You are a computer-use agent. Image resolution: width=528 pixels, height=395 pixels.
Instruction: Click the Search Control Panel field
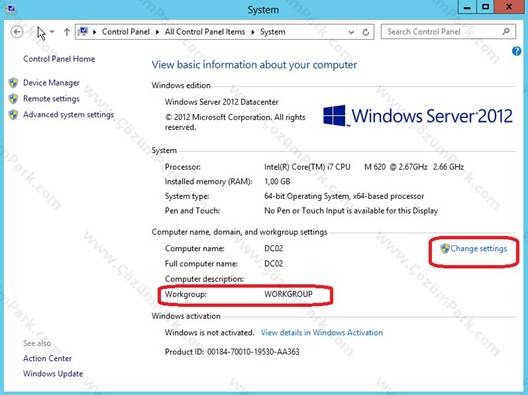tap(448, 32)
